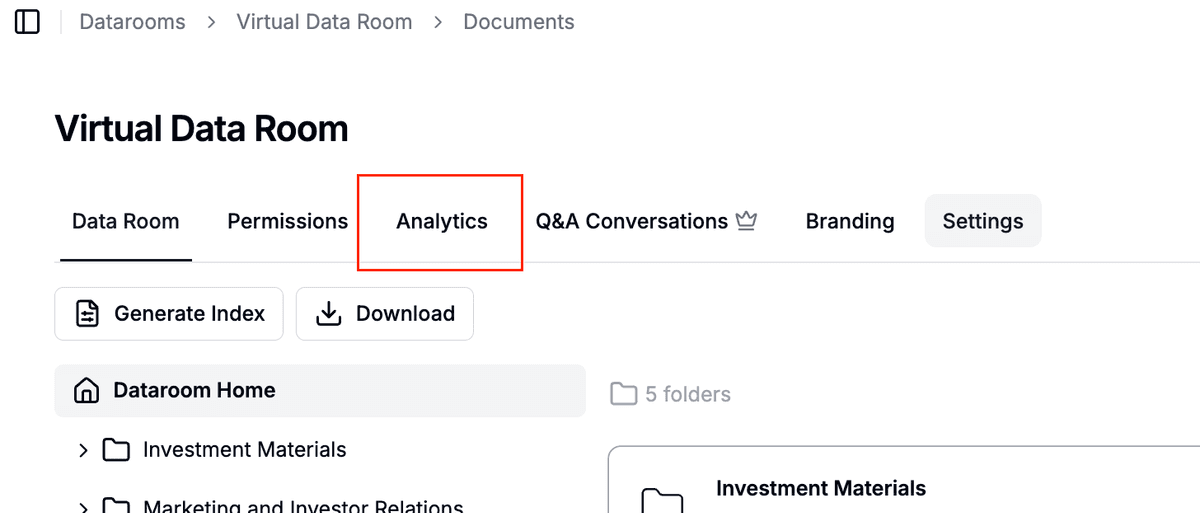Open the Analytics tab
Image resolution: width=1200 pixels, height=513 pixels.
(442, 221)
